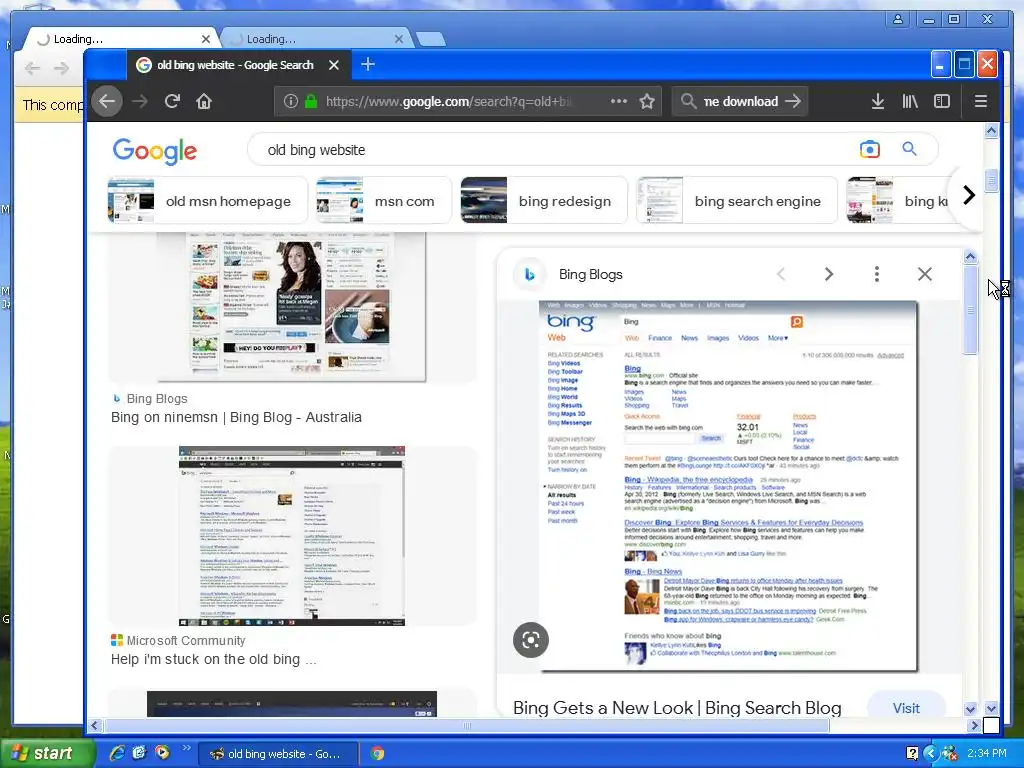
Task: Click the page vertical scrollbar down arrow
Action: coord(991,709)
